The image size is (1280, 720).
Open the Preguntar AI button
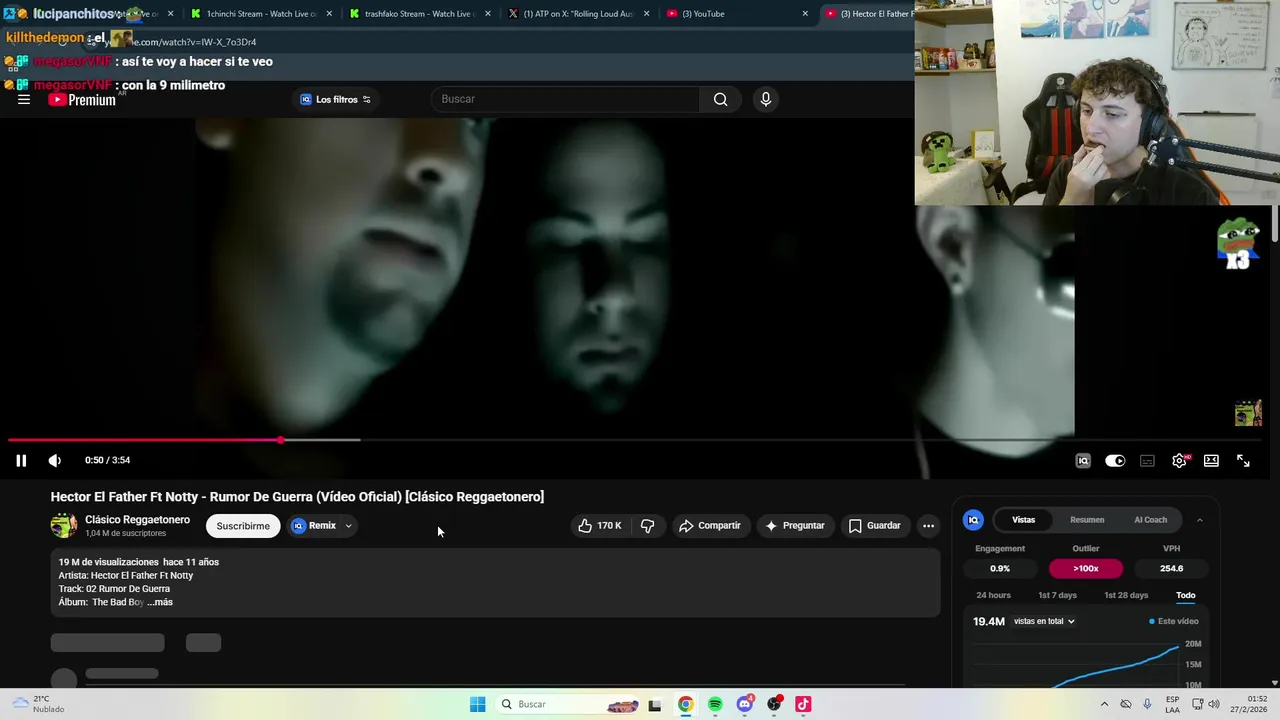(795, 526)
